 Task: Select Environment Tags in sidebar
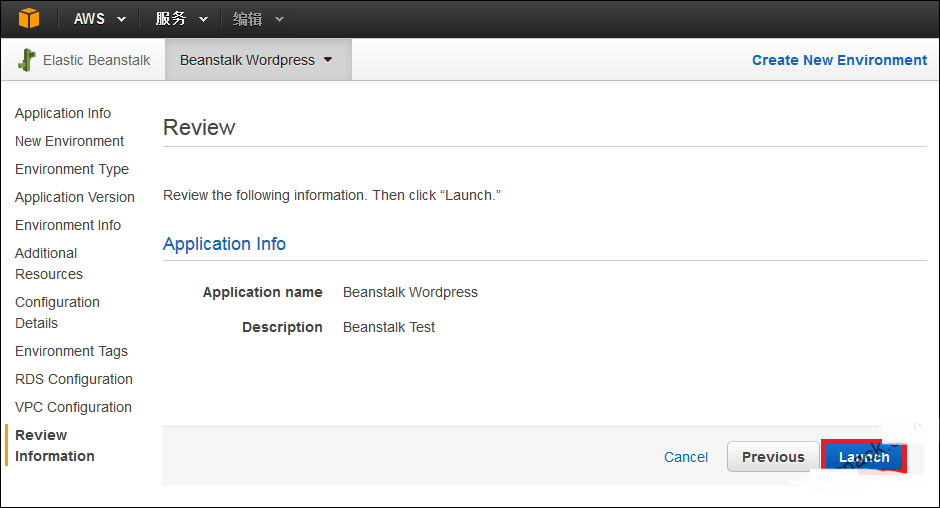tap(71, 351)
